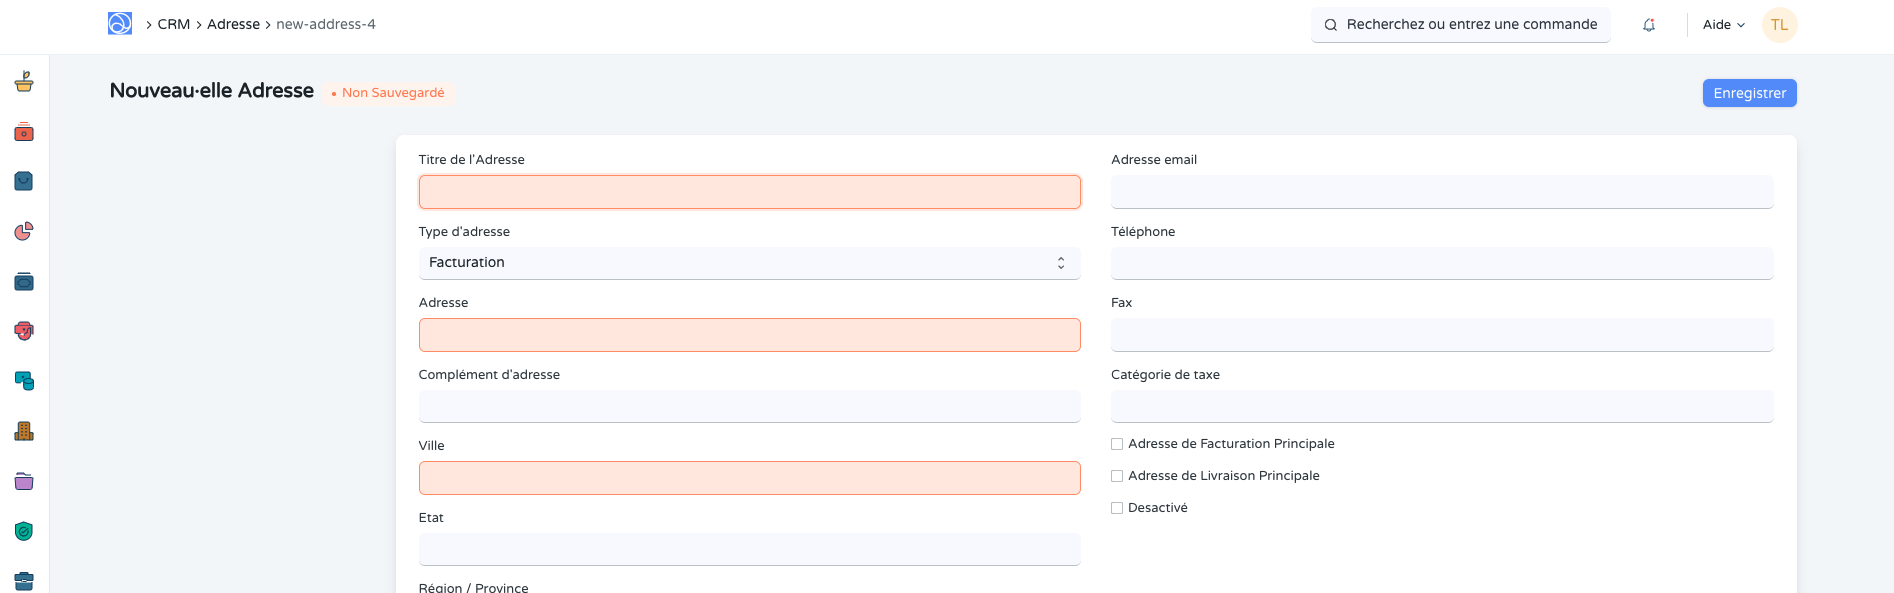Go to CRM in the breadcrumb
This screenshot has height=593, width=1894.
[x=173, y=24]
